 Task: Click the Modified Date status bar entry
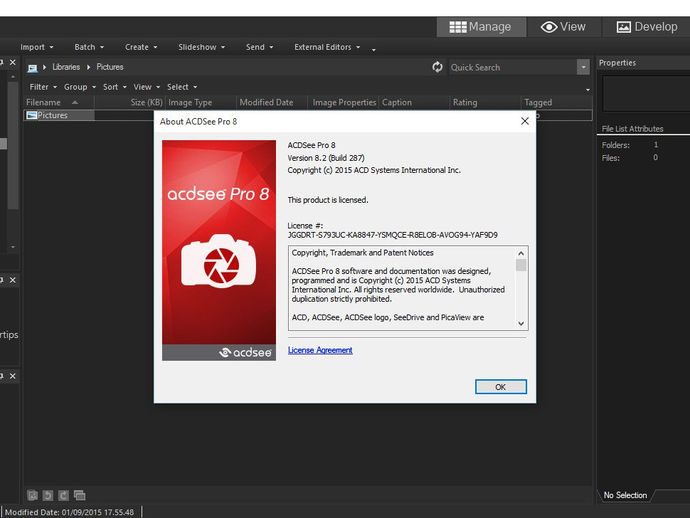pos(69,512)
